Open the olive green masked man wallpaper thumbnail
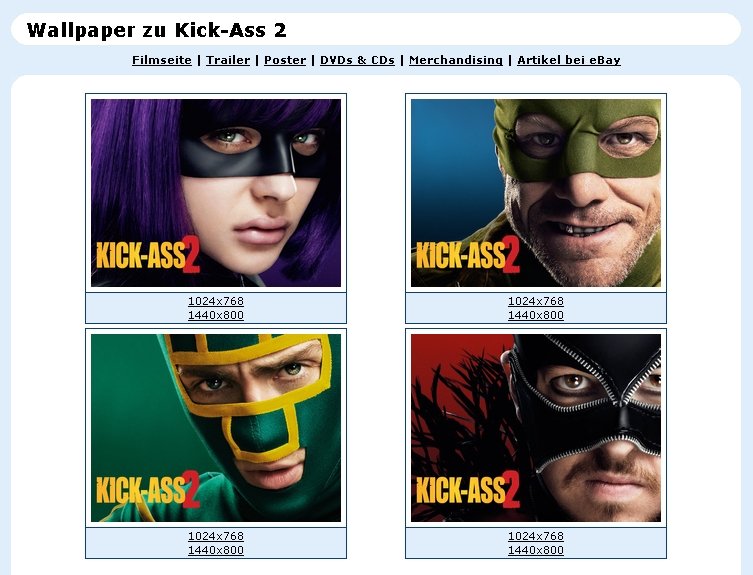 tap(535, 193)
